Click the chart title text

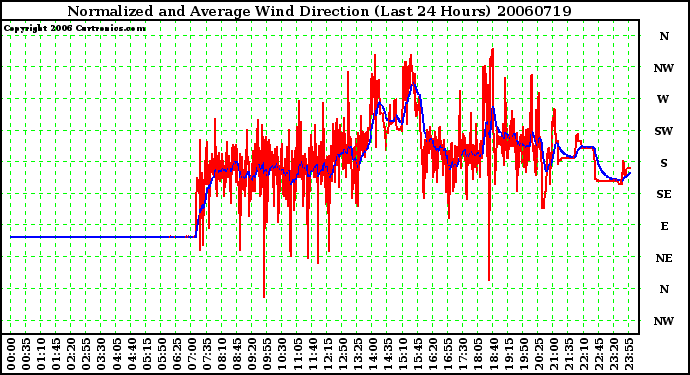319,11
